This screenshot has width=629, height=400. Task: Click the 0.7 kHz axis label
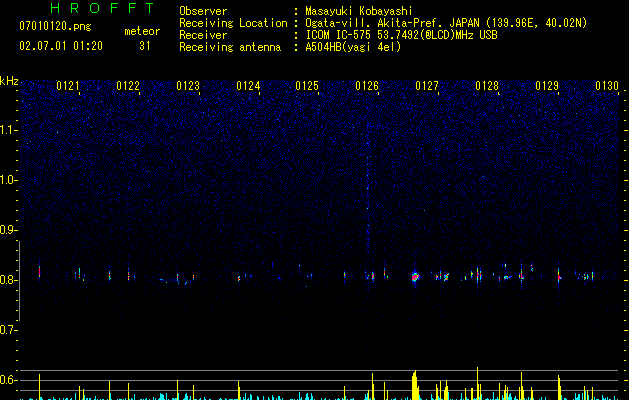[8, 330]
